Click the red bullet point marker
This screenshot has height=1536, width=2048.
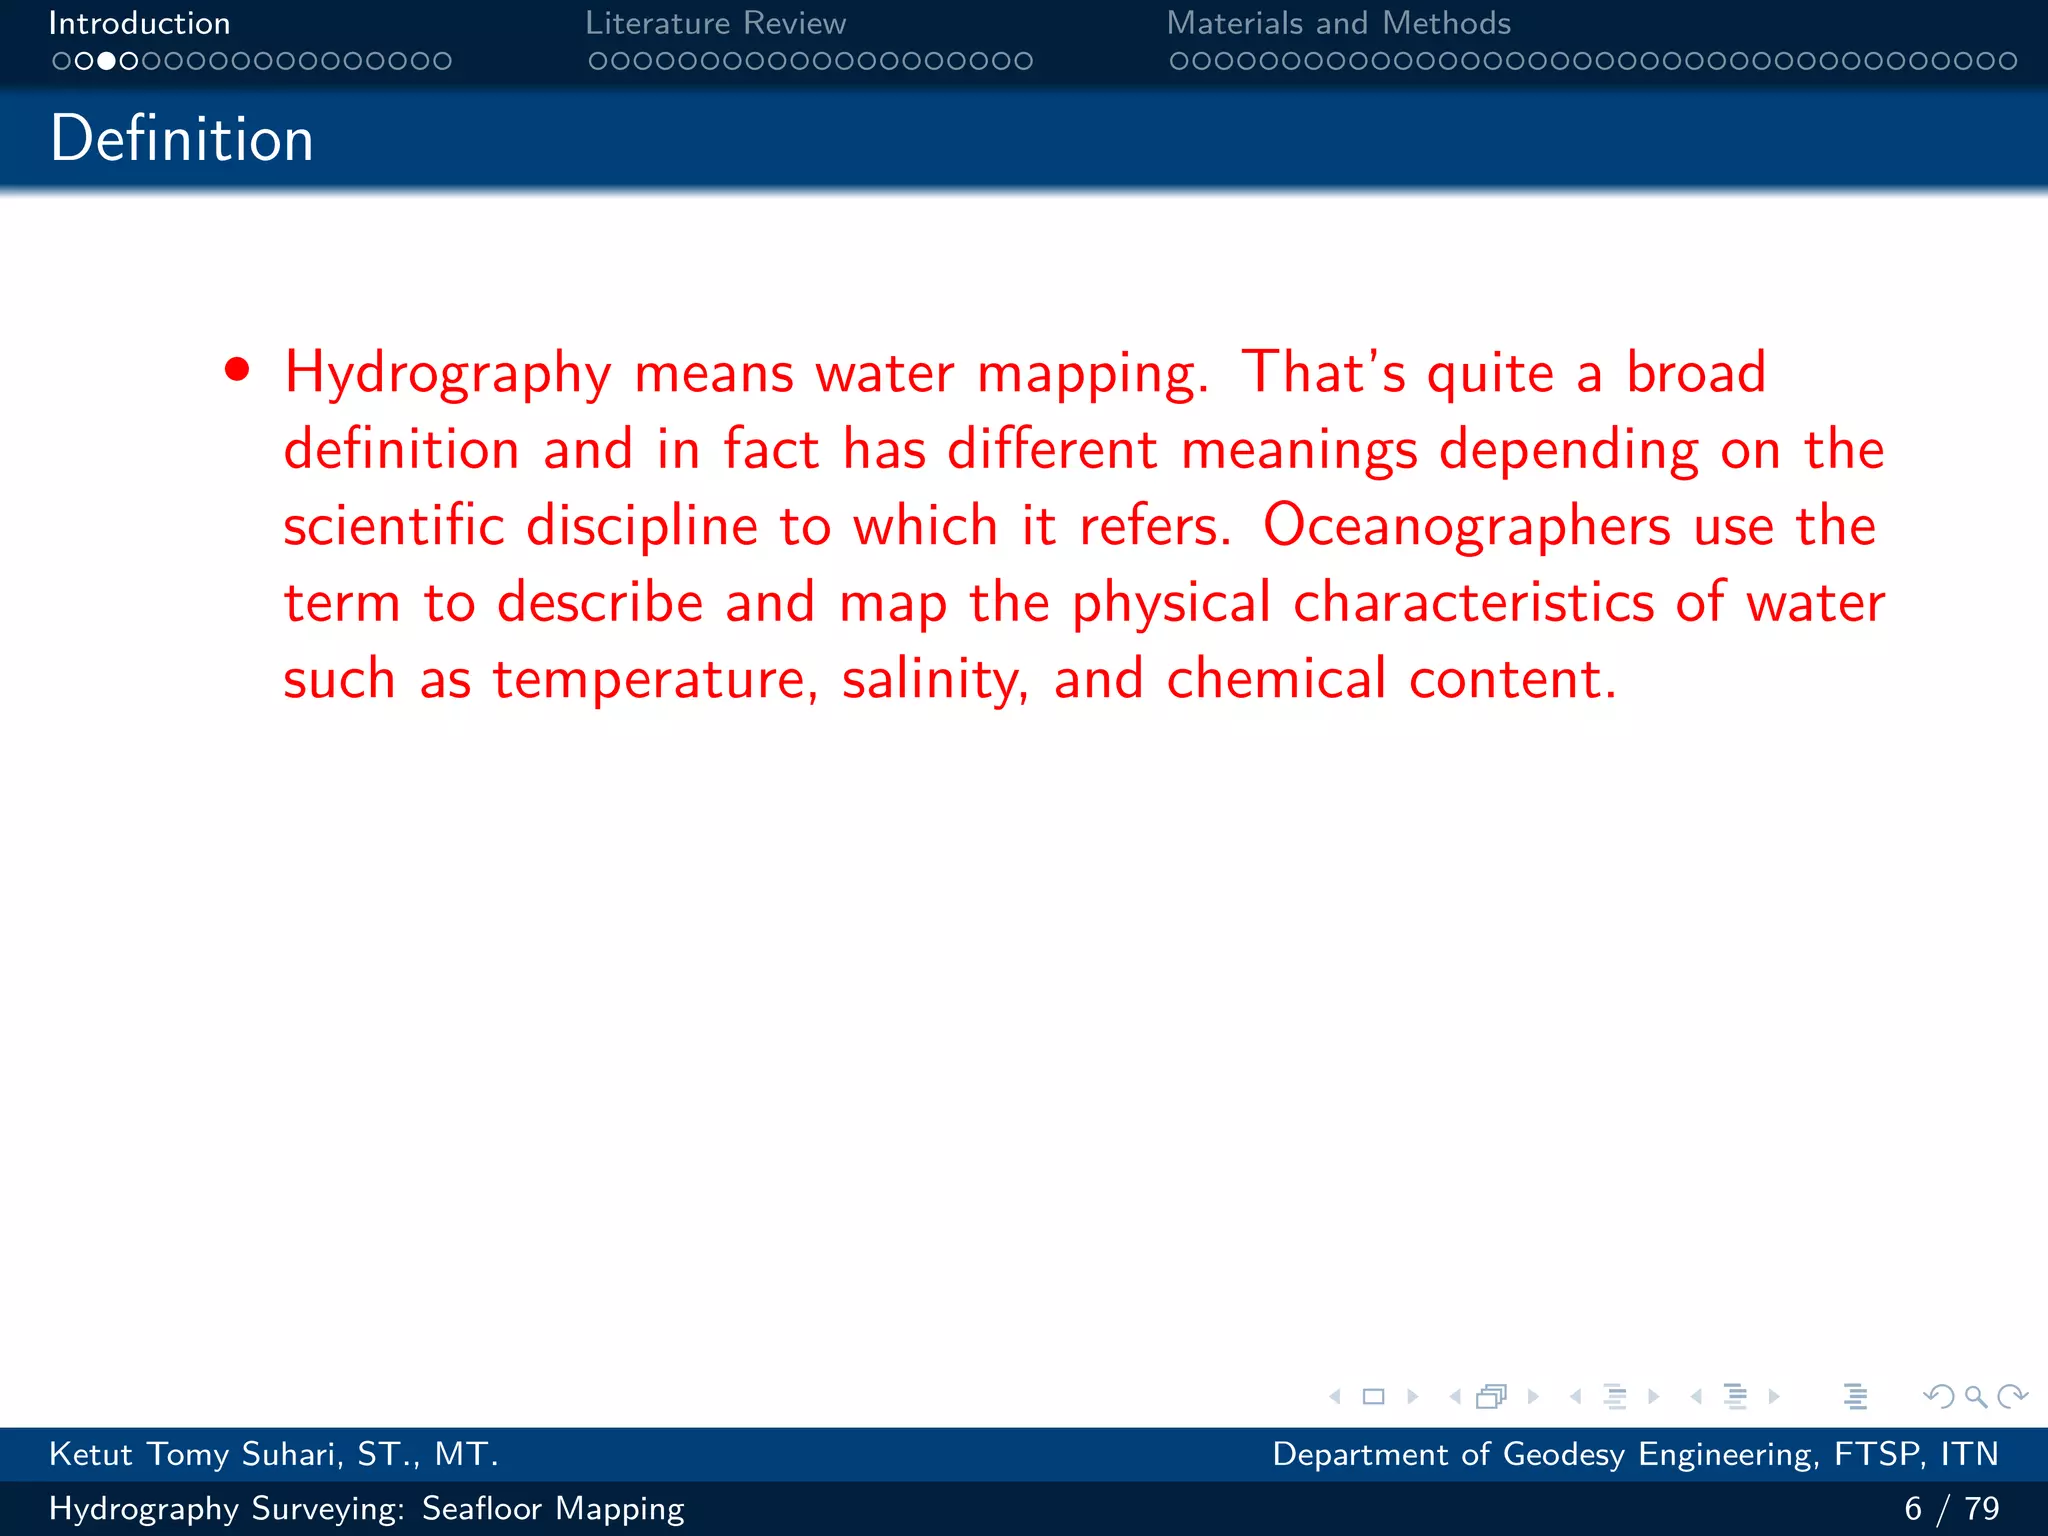point(237,370)
